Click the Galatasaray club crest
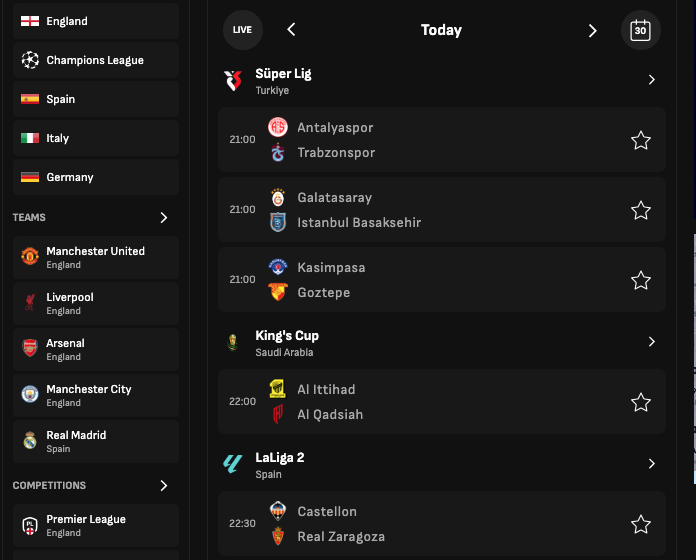 click(x=278, y=197)
